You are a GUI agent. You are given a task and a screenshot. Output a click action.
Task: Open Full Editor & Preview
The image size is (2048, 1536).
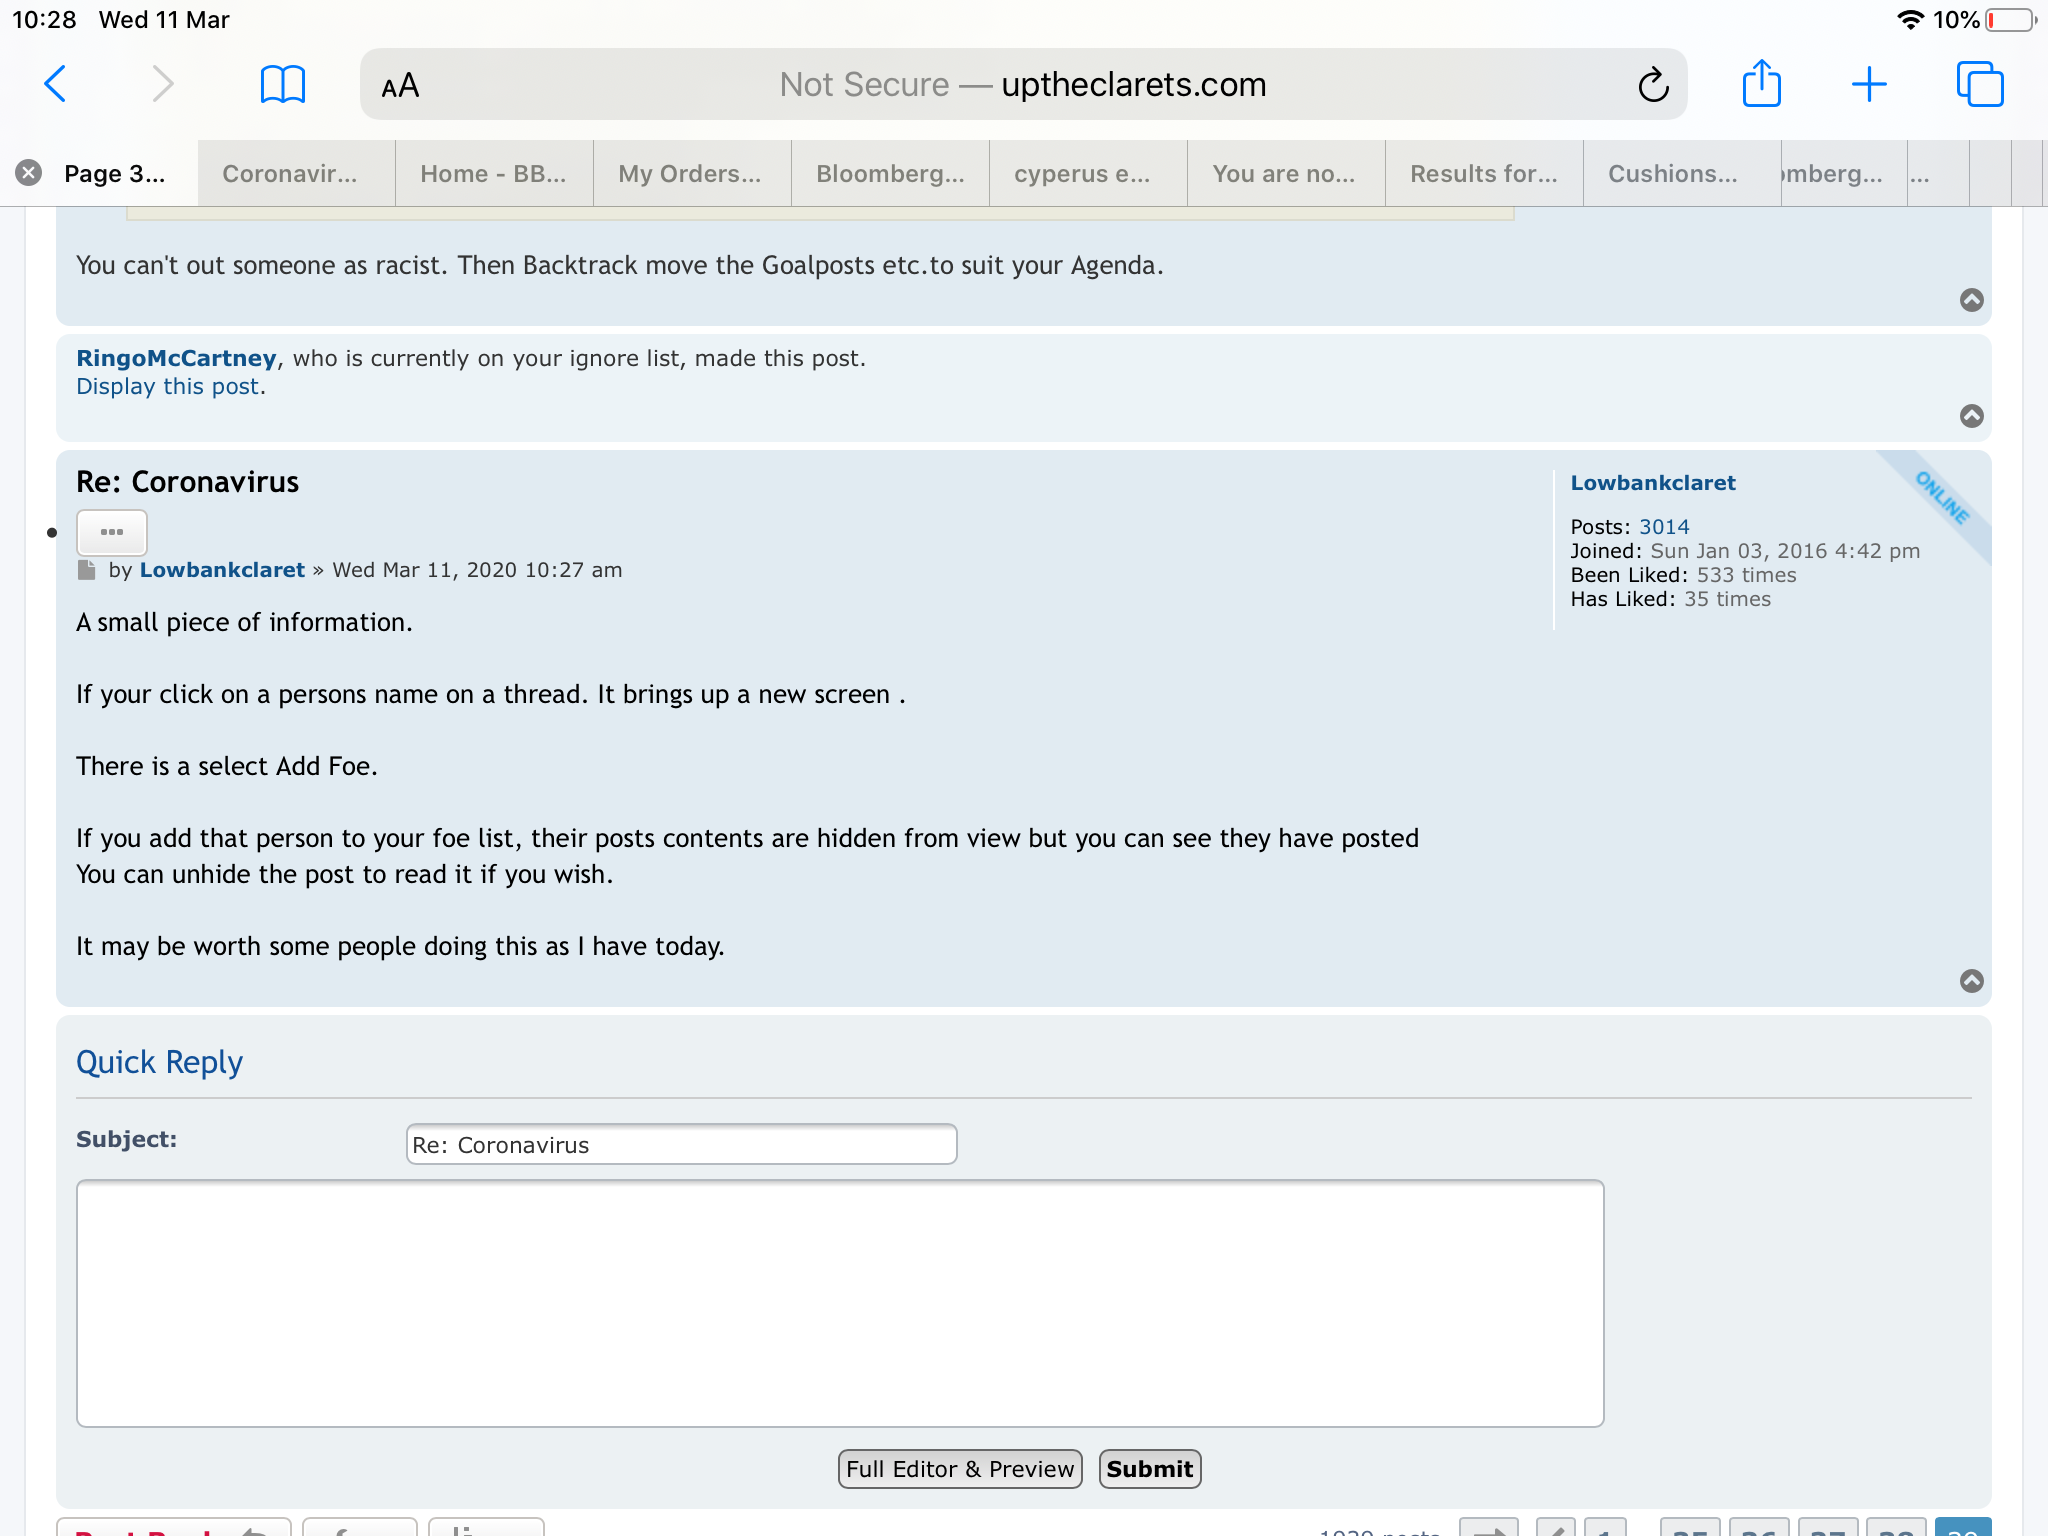pyautogui.click(x=959, y=1468)
